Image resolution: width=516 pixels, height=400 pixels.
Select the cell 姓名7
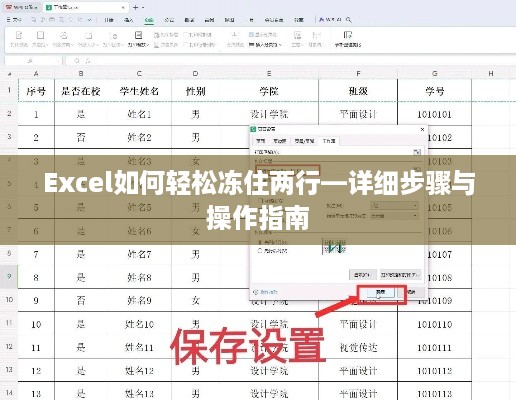point(139,255)
